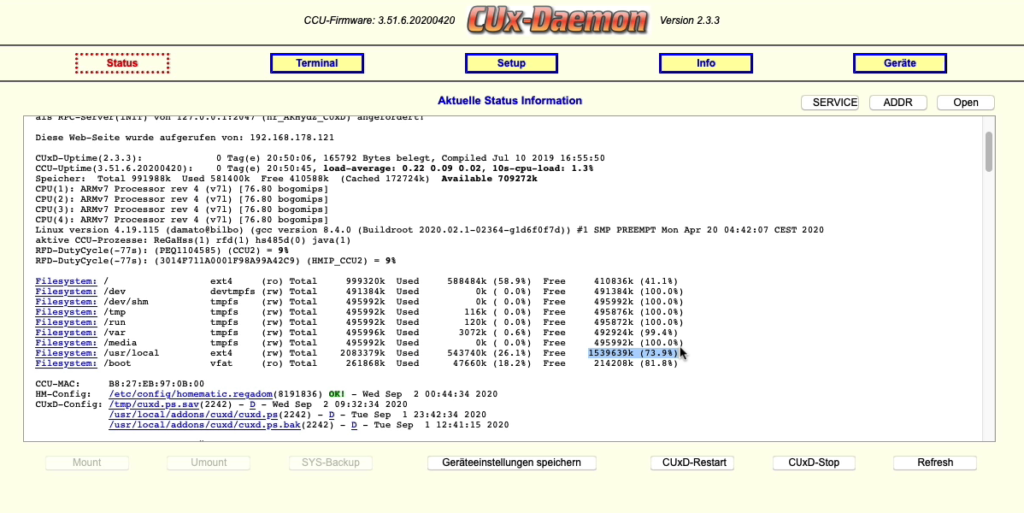The height and width of the screenshot is (513, 1024).
Task: Stop daemon with CUxD-Stop
Action: [x=814, y=463]
